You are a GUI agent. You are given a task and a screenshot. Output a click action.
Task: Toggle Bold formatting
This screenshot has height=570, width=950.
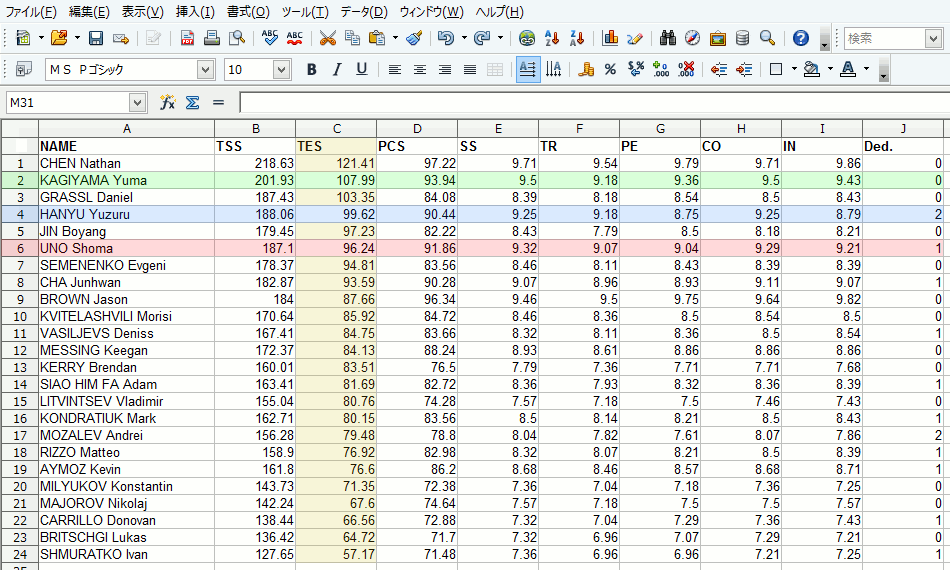311,69
